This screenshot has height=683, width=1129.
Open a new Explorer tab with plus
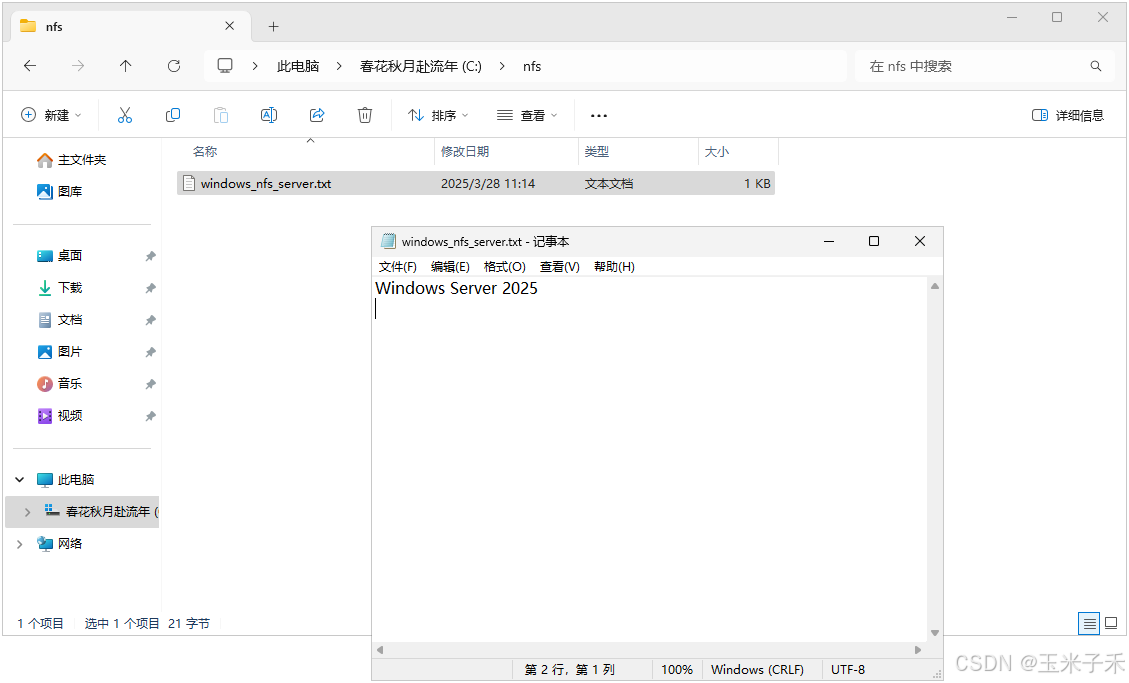pos(274,27)
